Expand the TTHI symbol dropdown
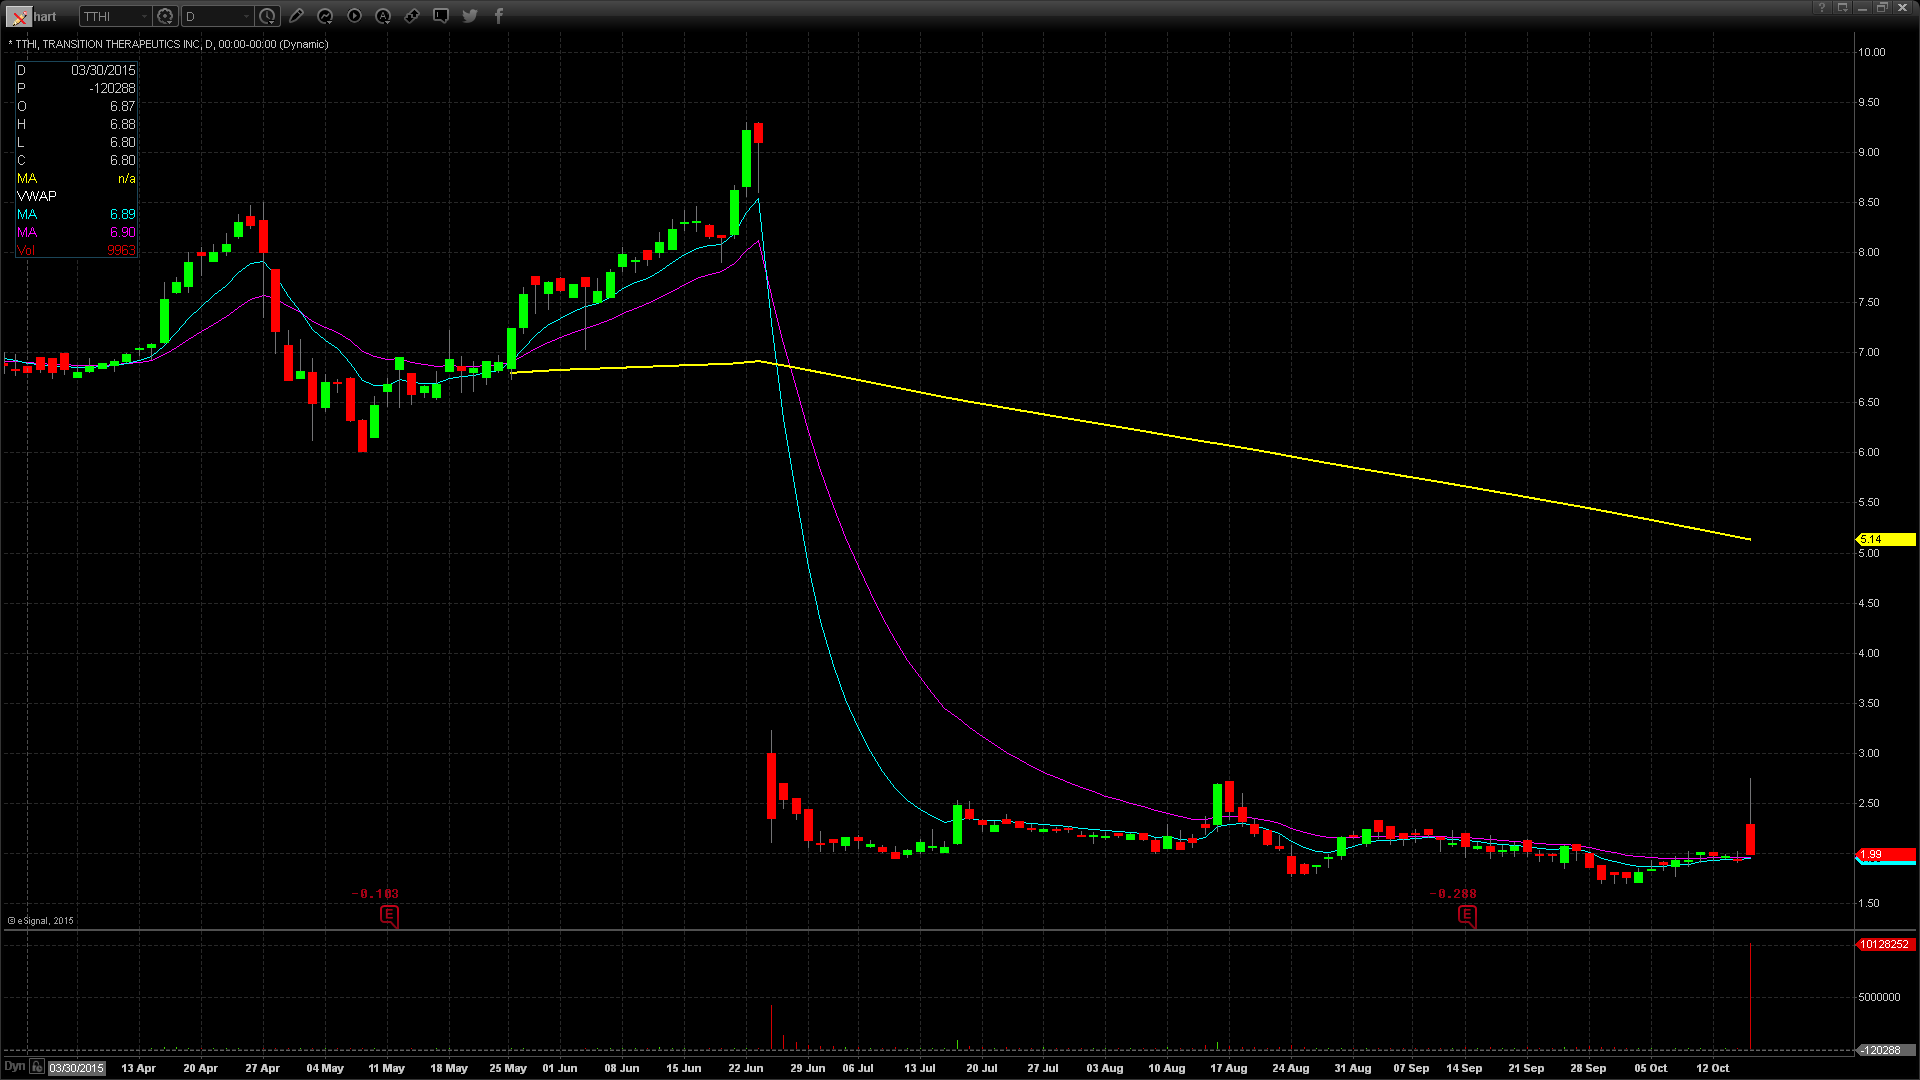This screenshot has width=1920, height=1080. point(144,16)
